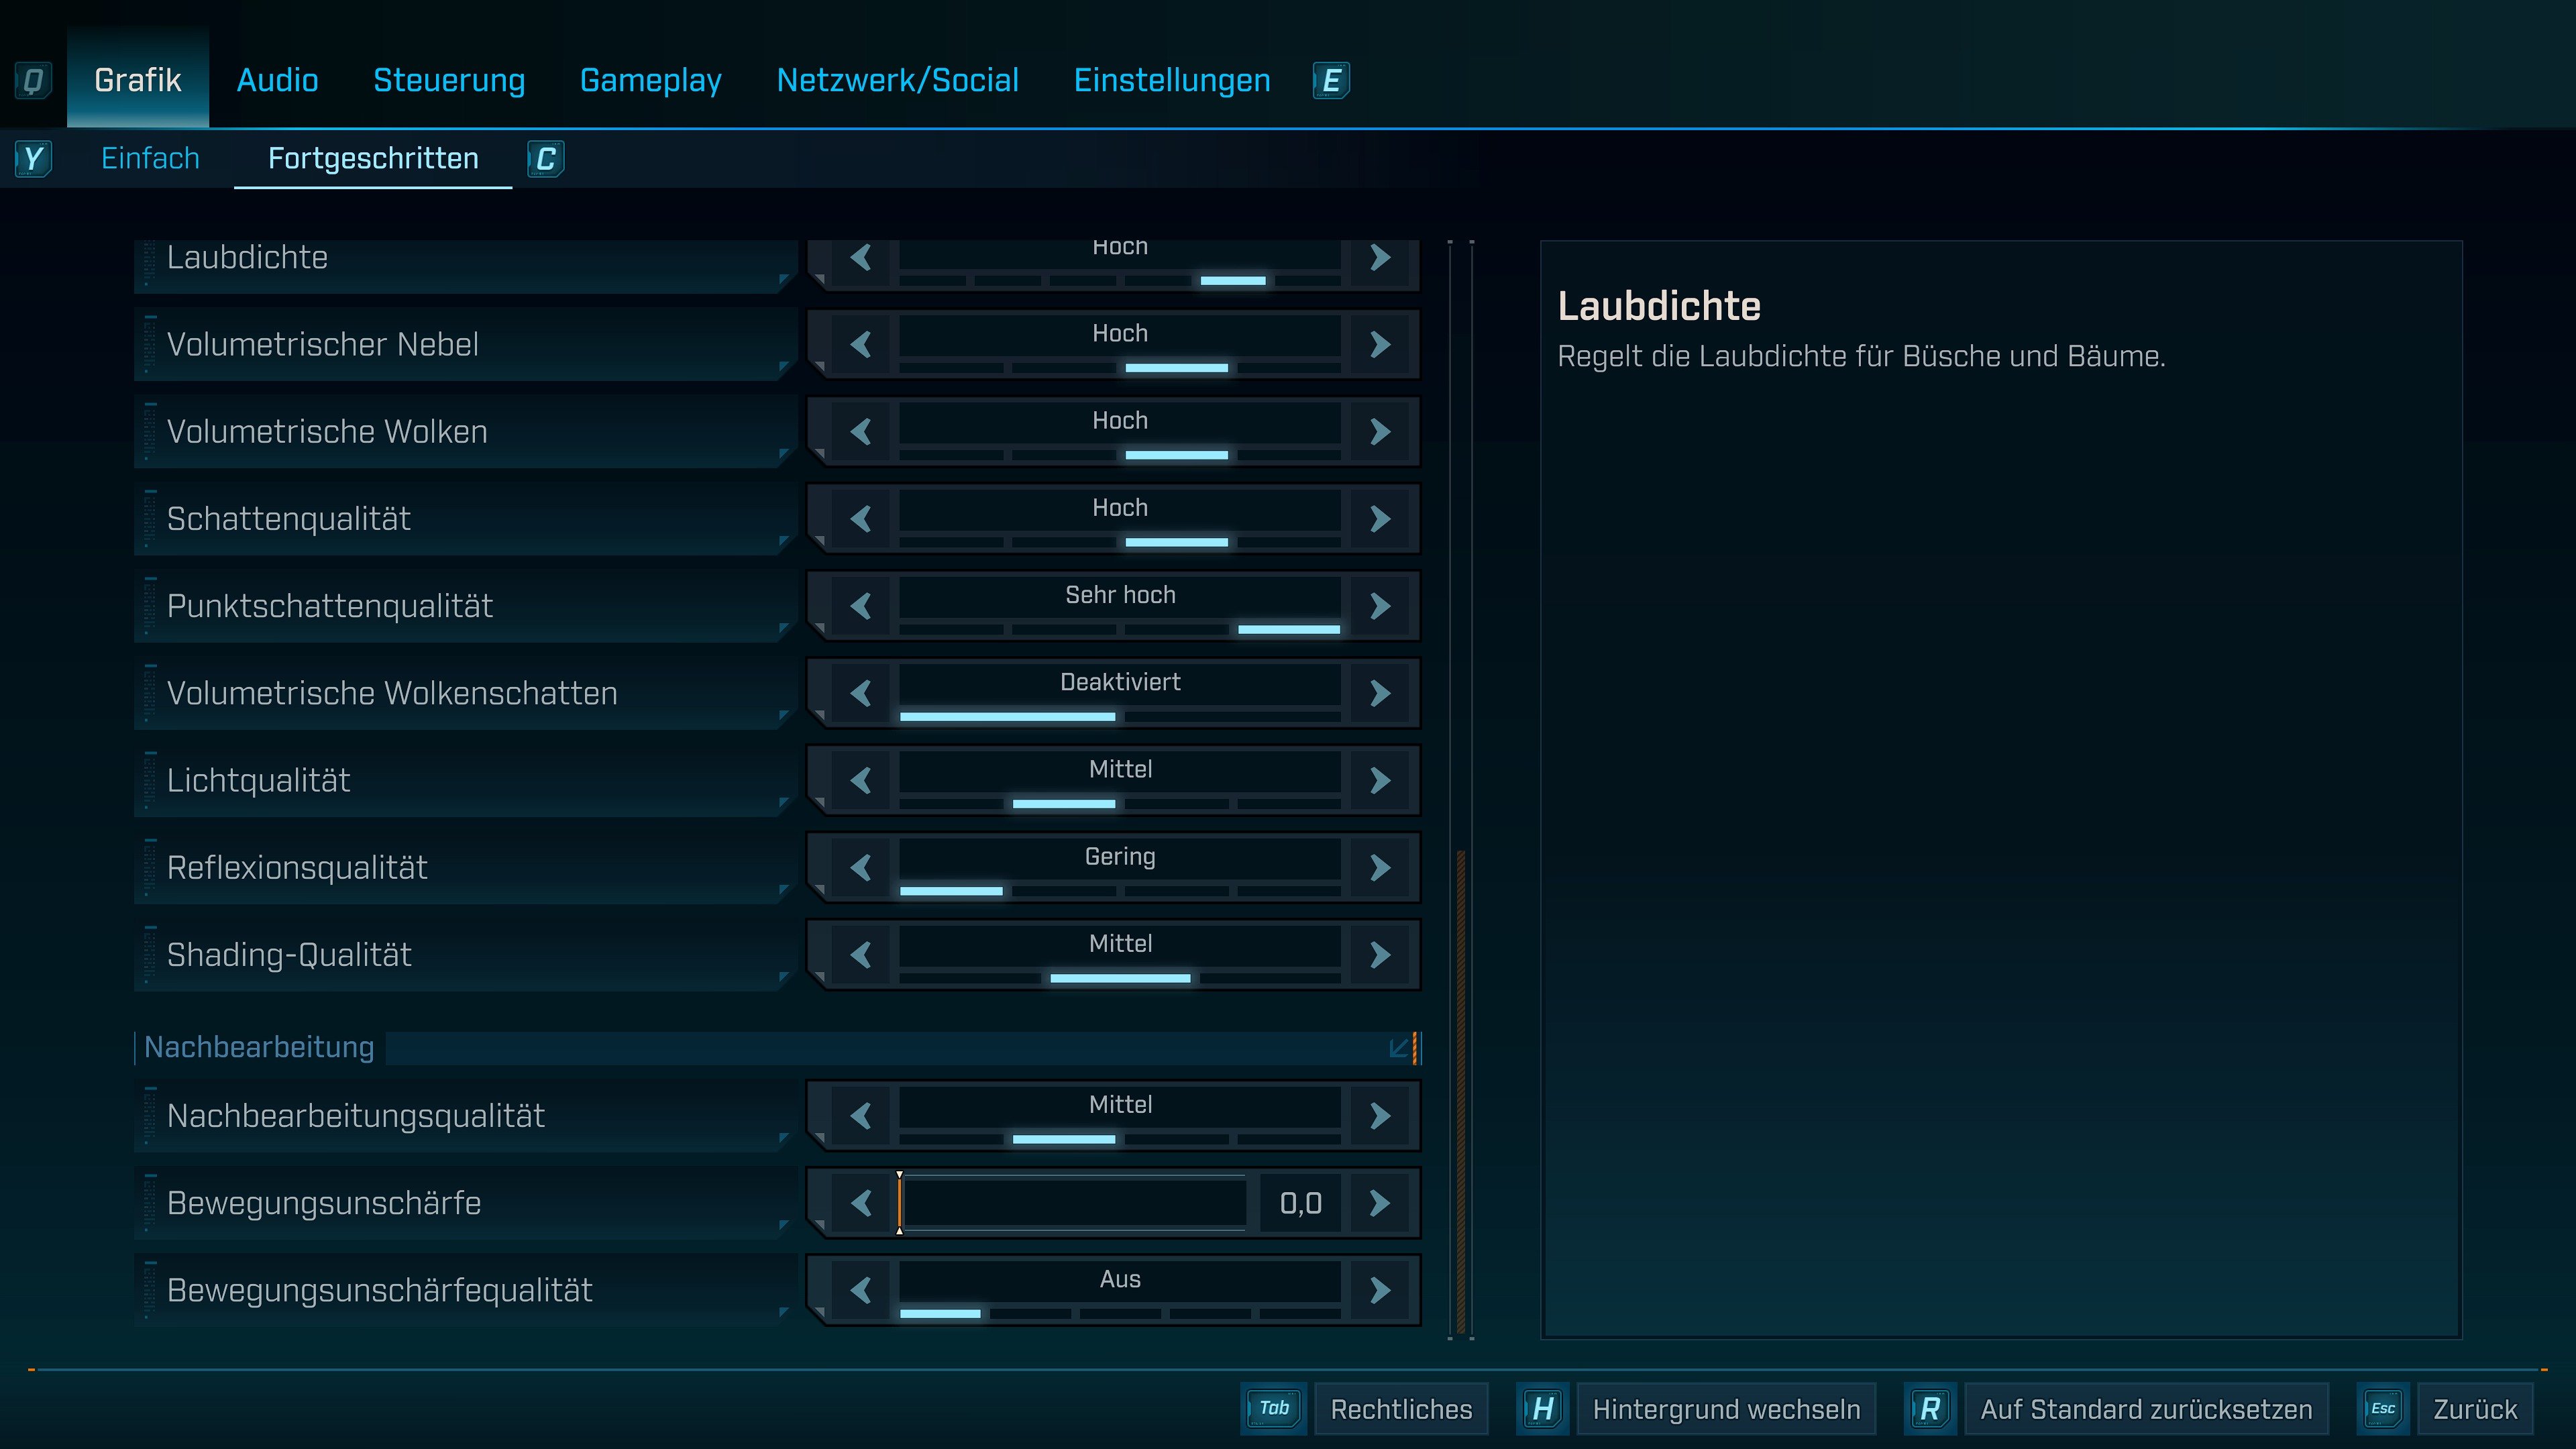Click the Y key icon beside Einfach
This screenshot has width=2576, height=1449.
[x=32, y=158]
